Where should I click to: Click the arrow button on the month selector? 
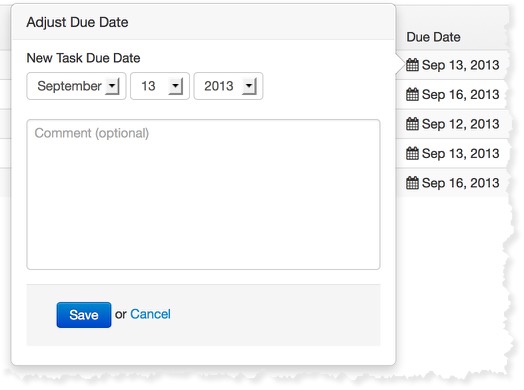coord(112,87)
